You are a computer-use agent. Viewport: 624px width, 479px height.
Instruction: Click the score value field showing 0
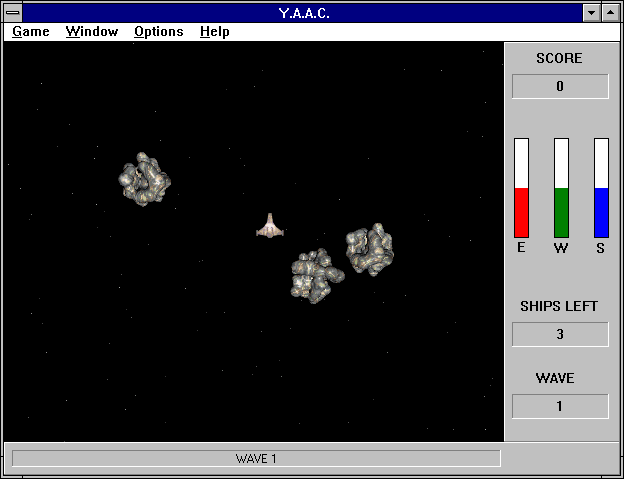point(560,86)
